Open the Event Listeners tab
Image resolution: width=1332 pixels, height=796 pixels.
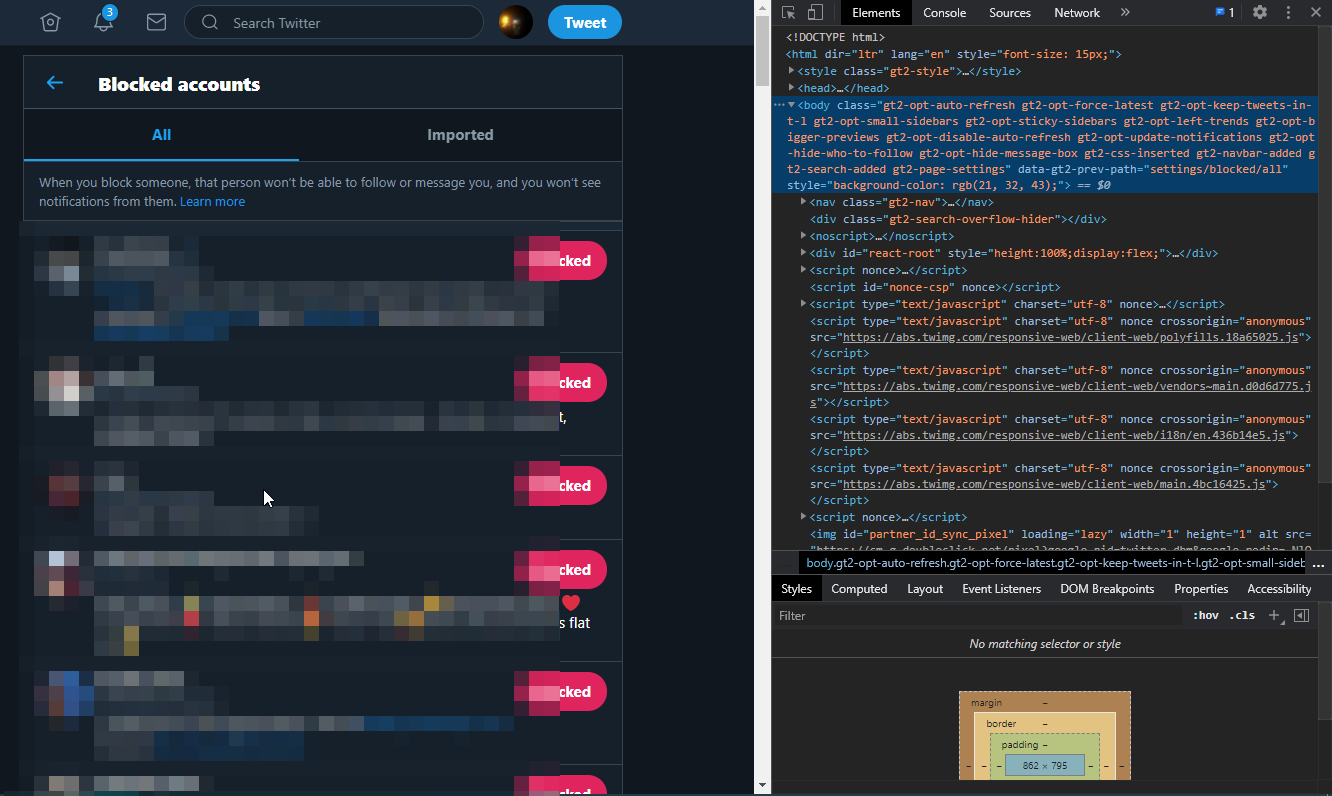pyautogui.click(x=1001, y=589)
